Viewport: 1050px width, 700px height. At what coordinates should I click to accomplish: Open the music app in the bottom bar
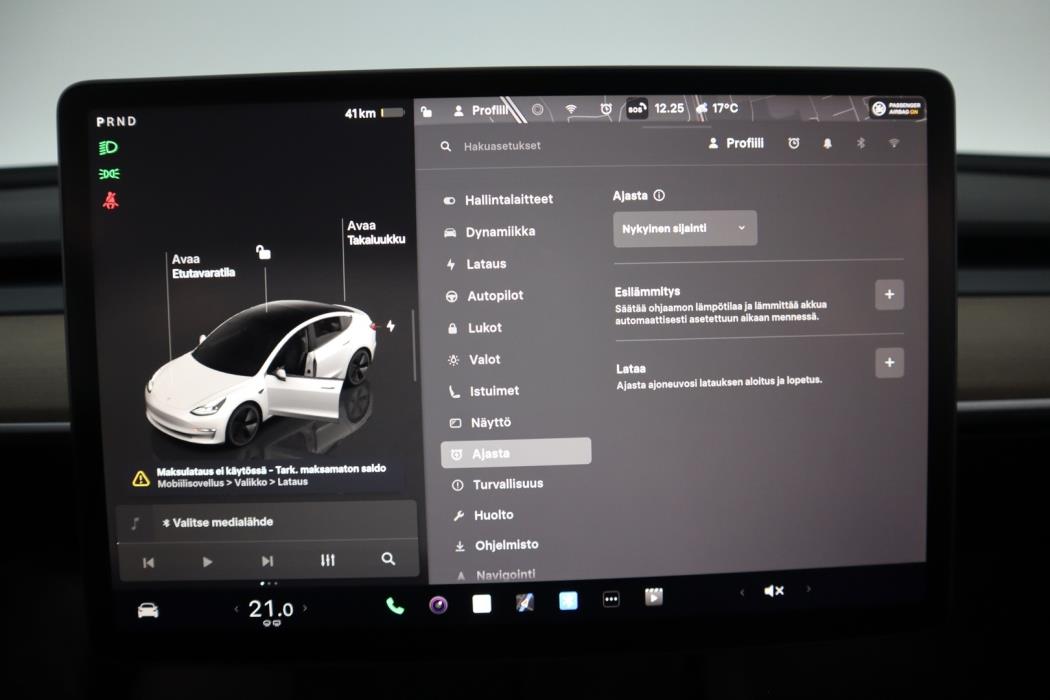tap(437, 605)
